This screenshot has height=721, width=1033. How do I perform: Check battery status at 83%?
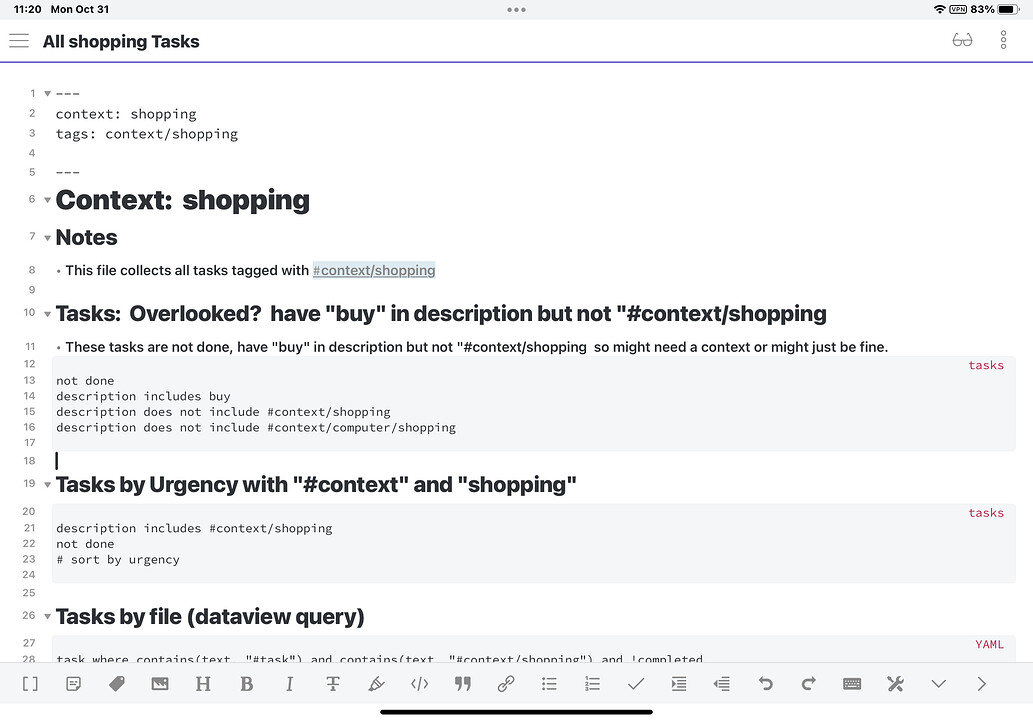(x=995, y=9)
